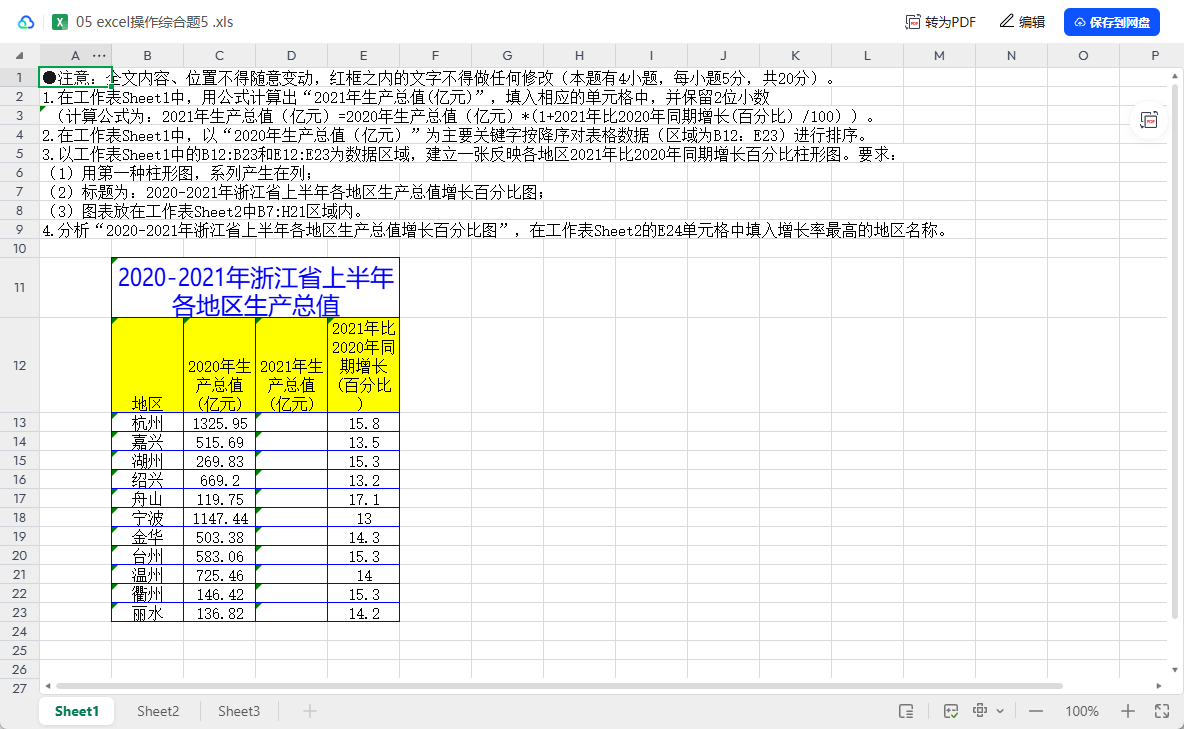Screen dimensions: 1184x729
Task: Open the new sheet plus control beside Sheet3
Action: (x=309, y=711)
